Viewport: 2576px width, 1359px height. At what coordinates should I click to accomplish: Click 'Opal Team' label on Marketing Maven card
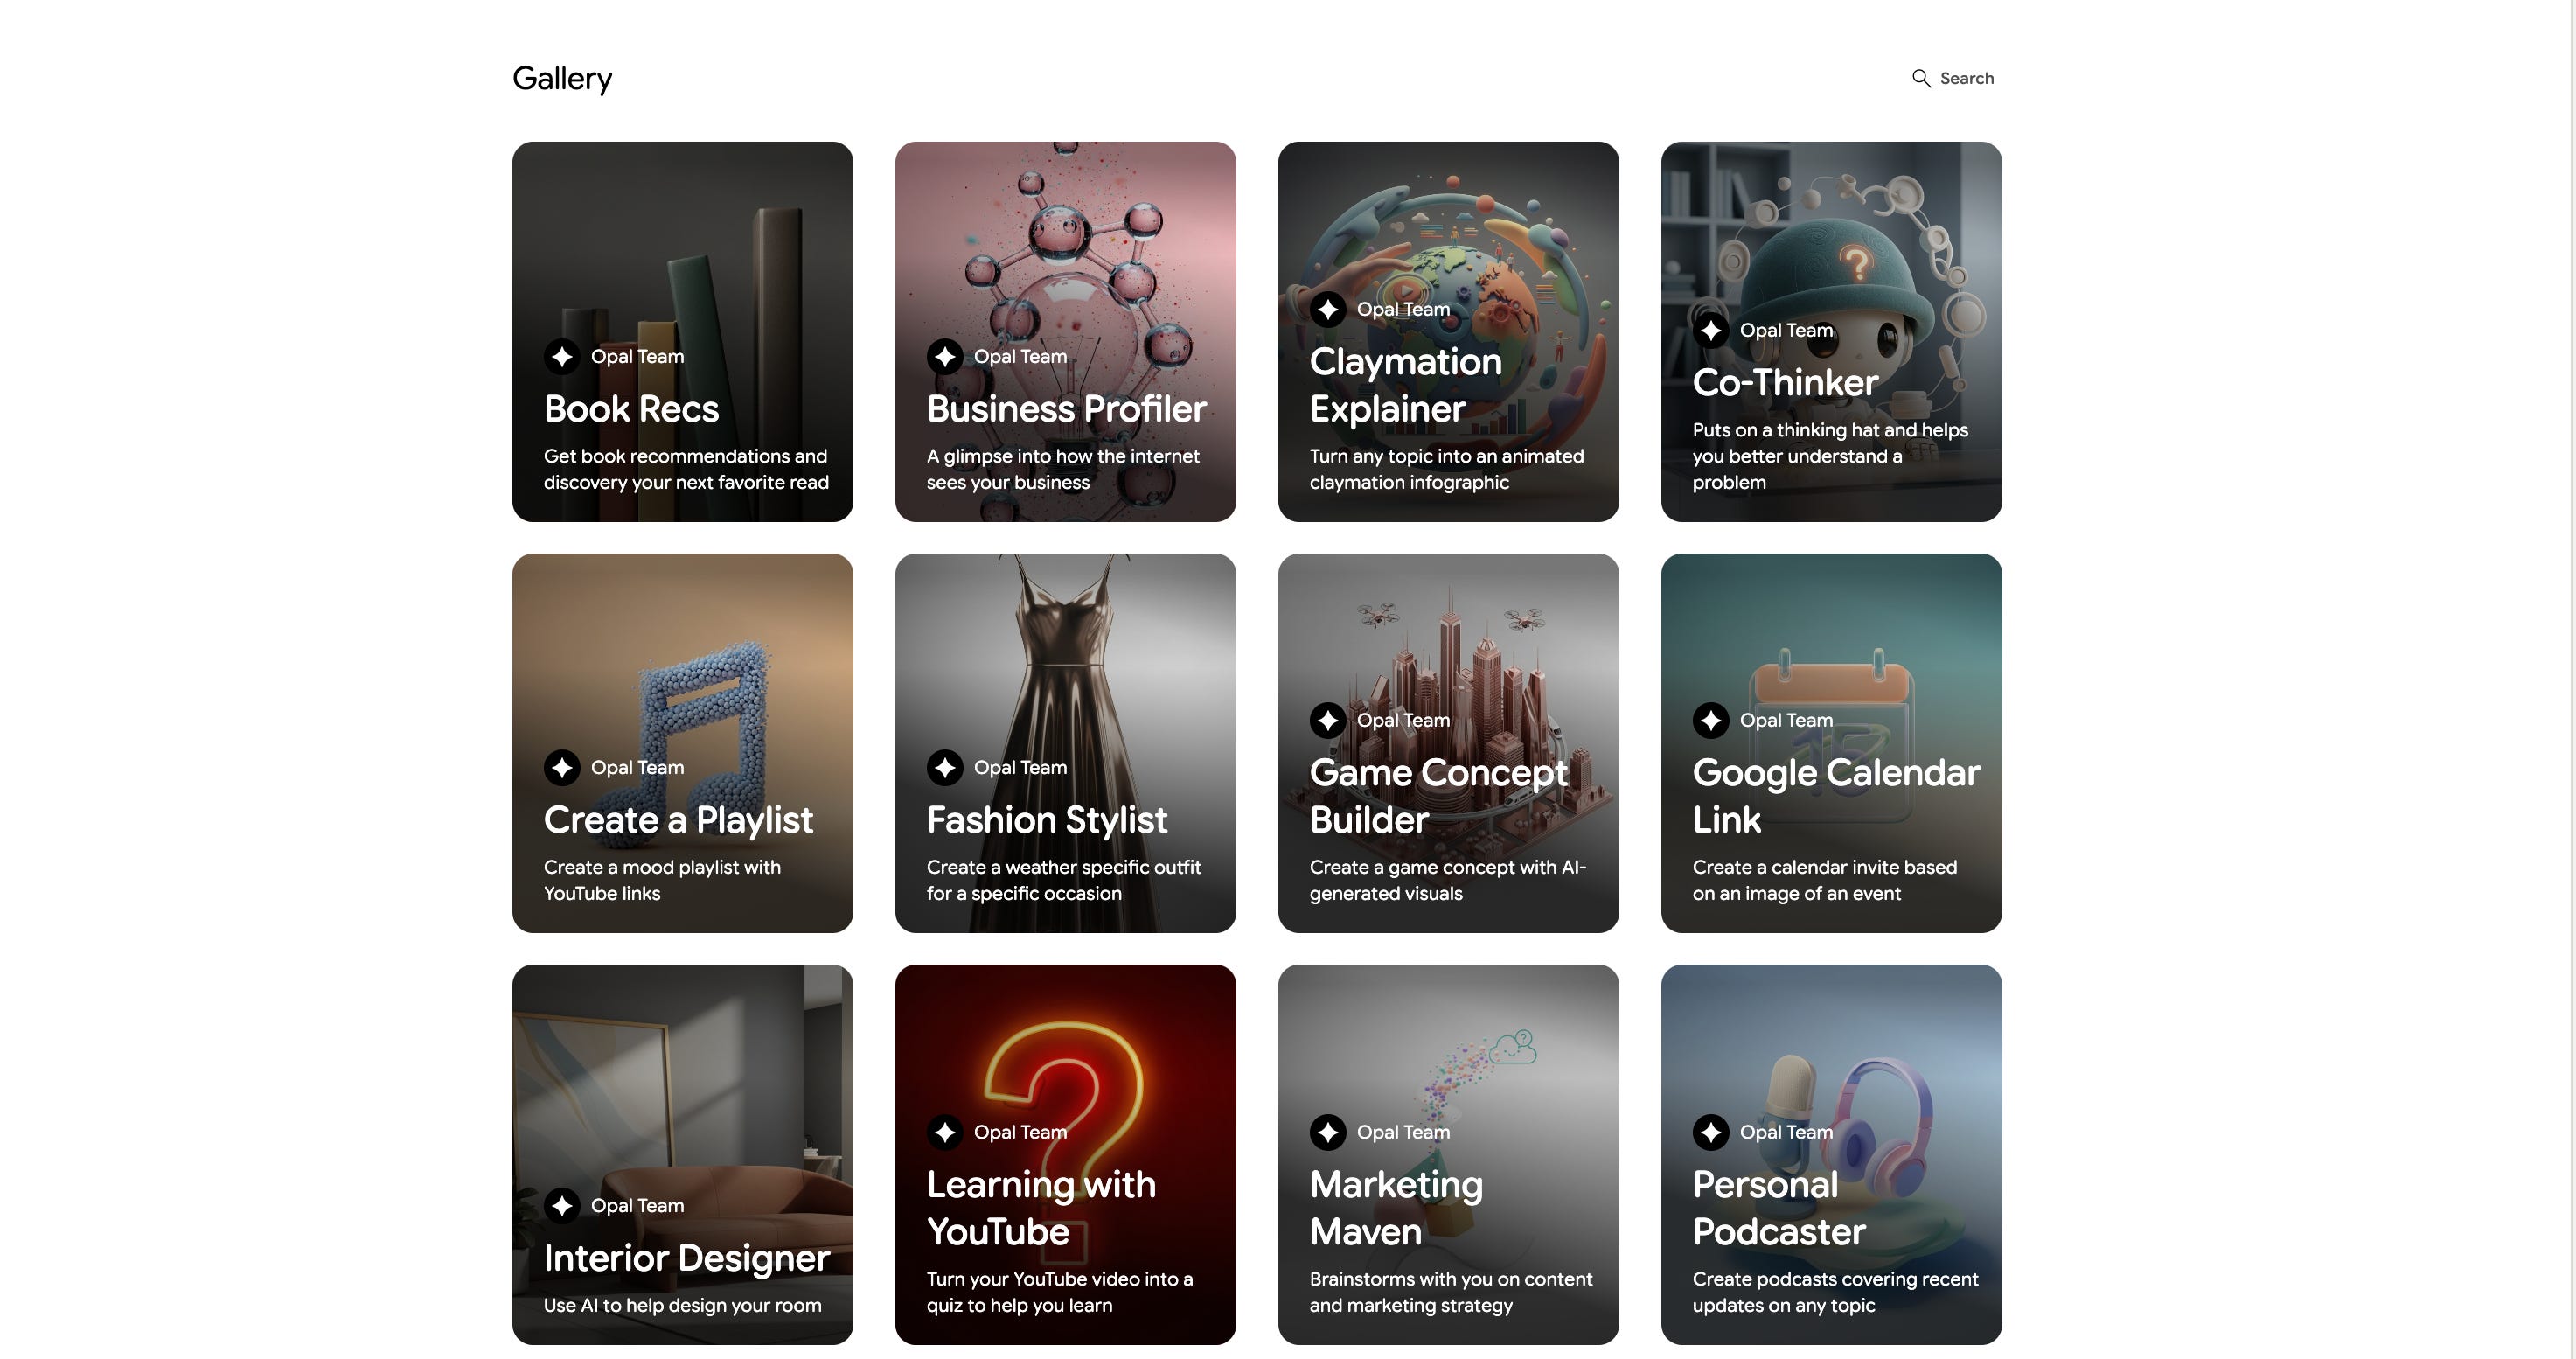(1403, 1132)
